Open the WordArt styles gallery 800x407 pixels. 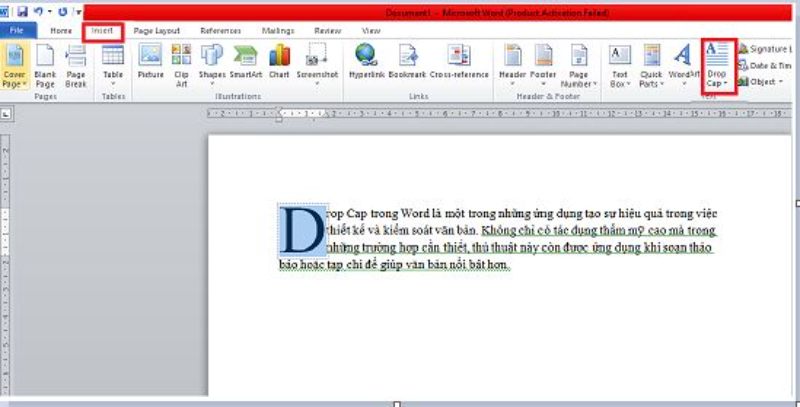(684, 66)
